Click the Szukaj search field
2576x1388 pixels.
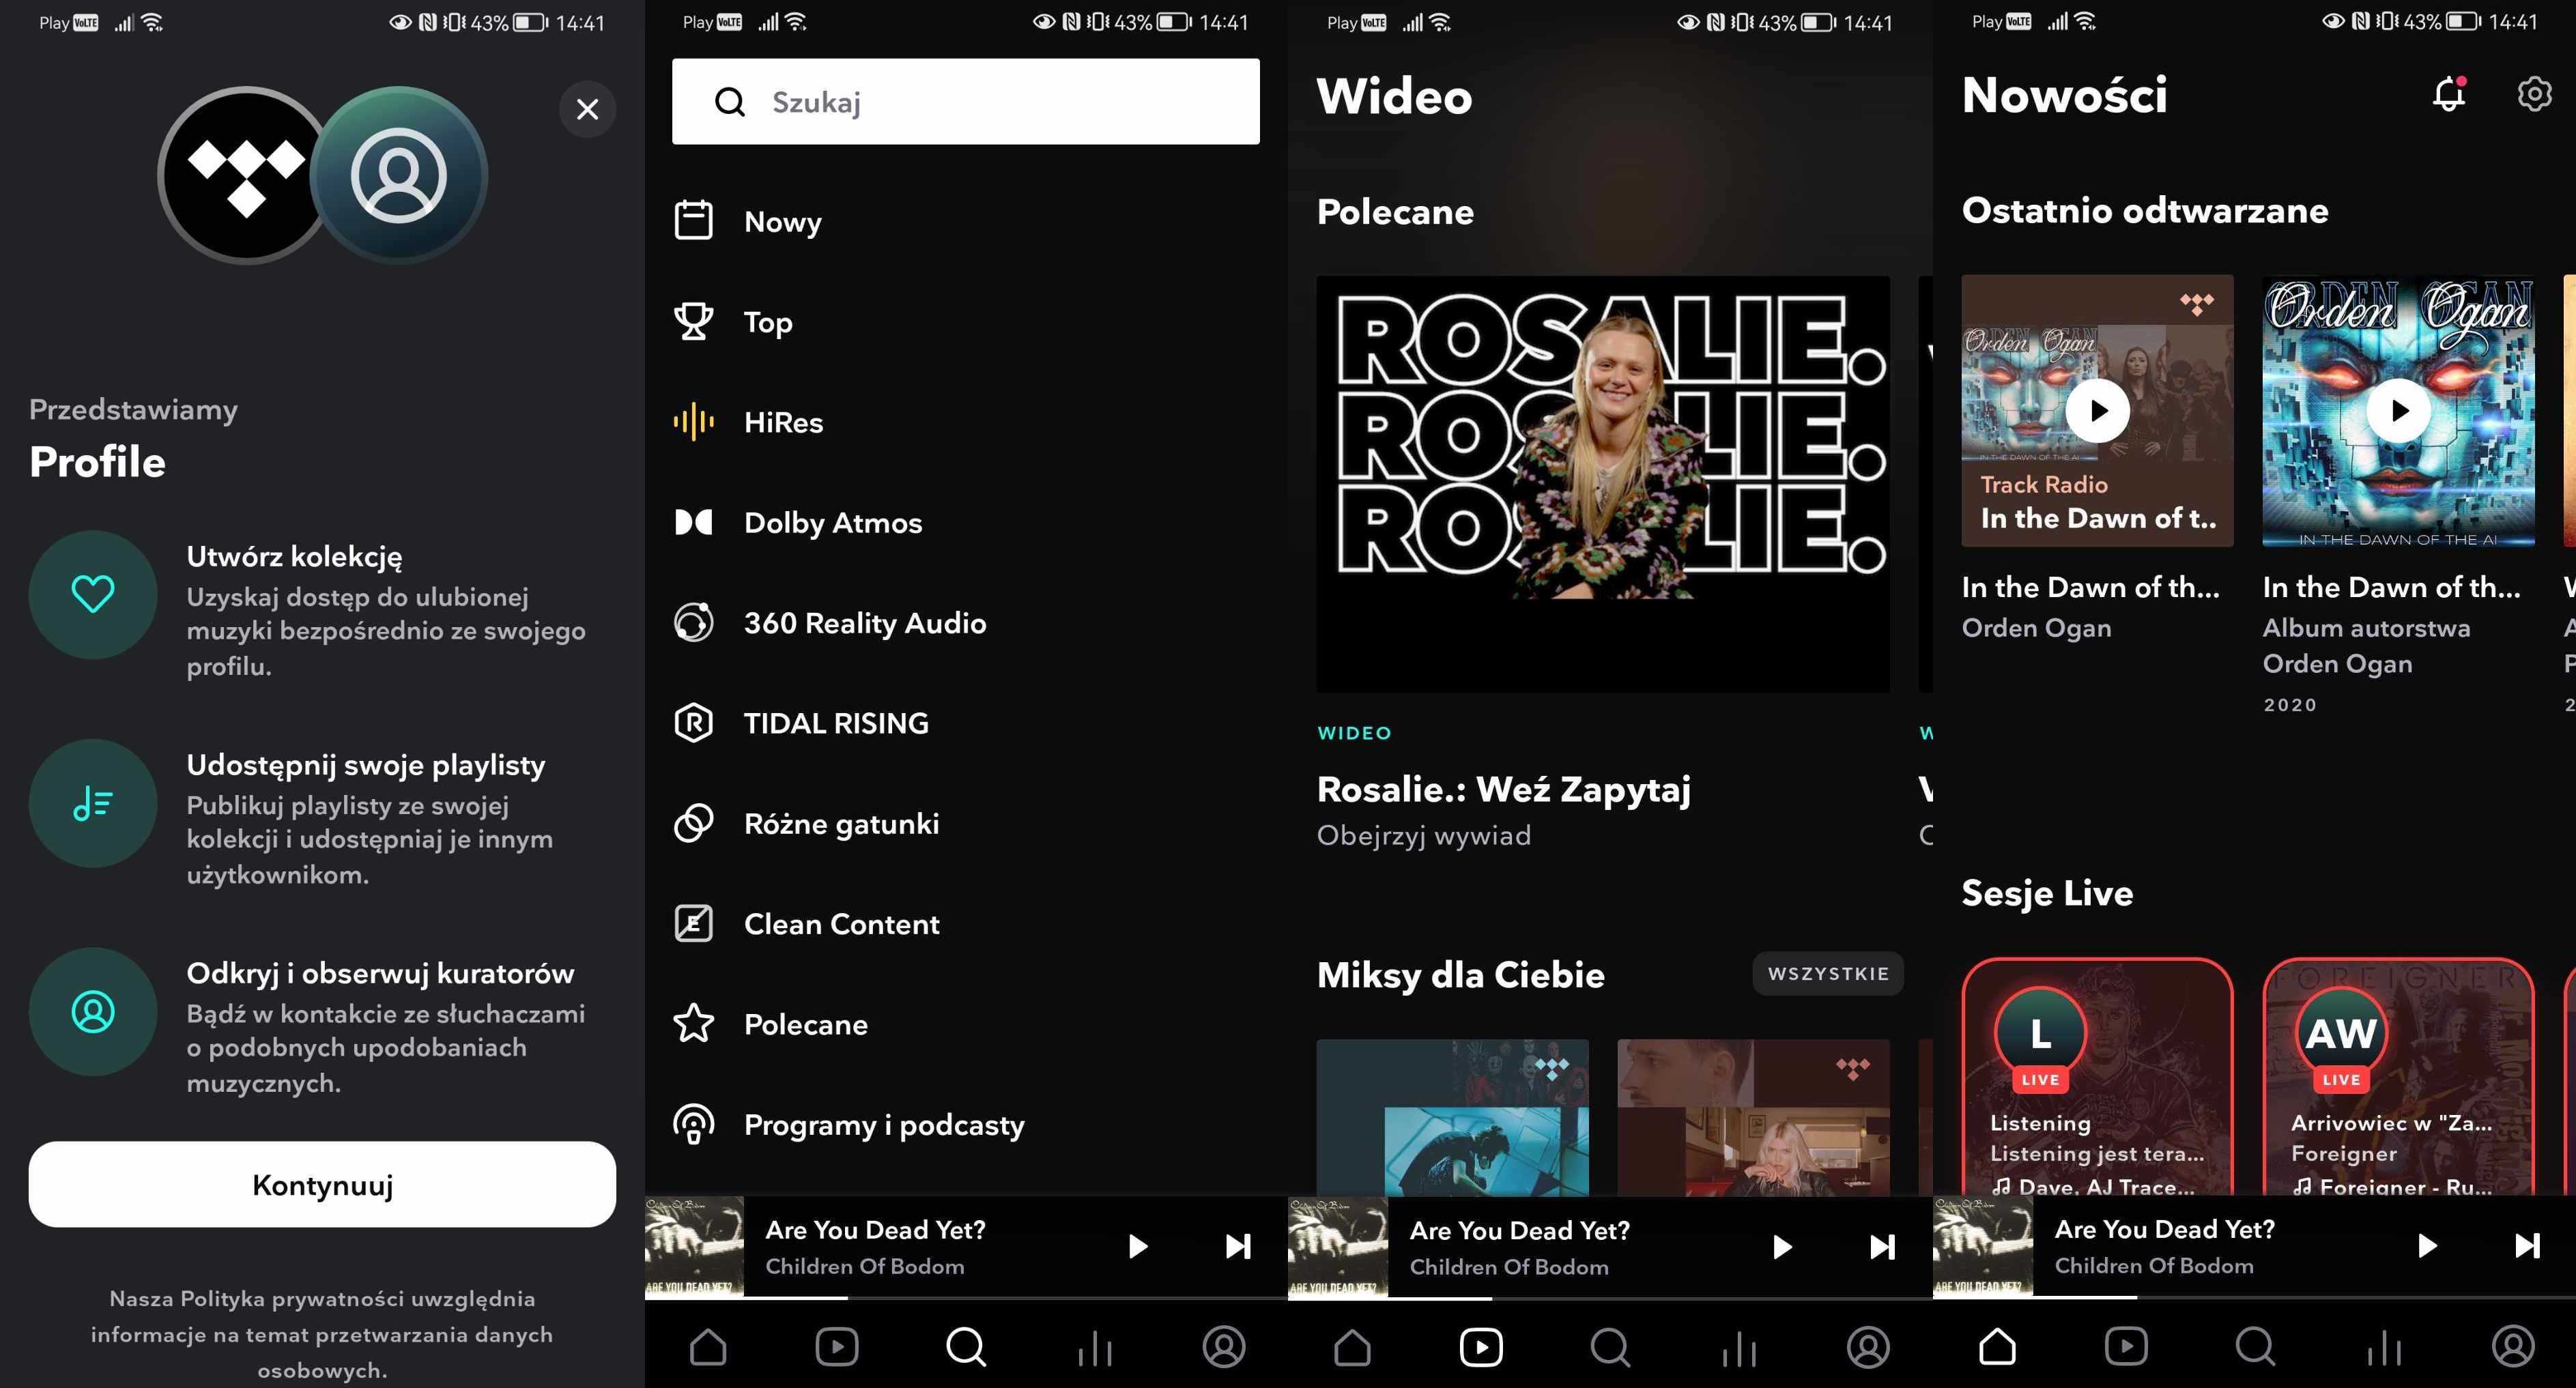965,102
